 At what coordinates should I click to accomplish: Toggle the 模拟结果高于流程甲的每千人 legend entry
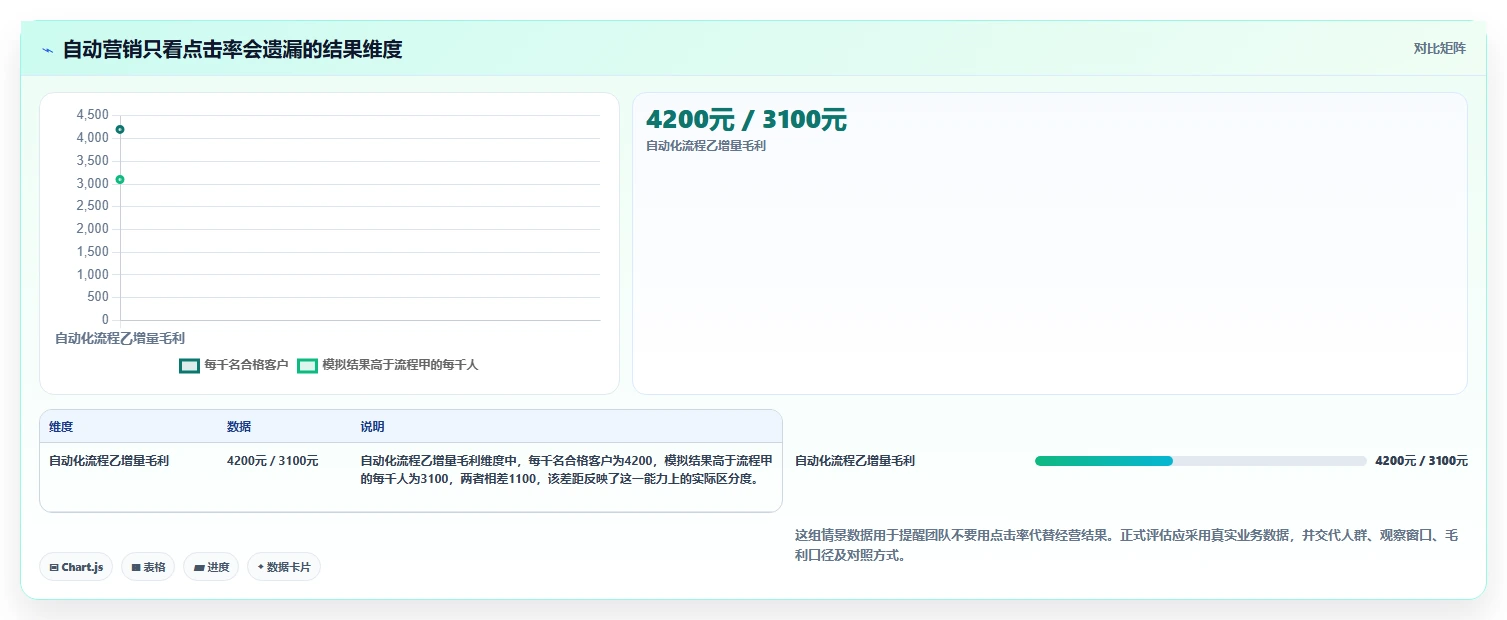pyautogui.click(x=388, y=365)
